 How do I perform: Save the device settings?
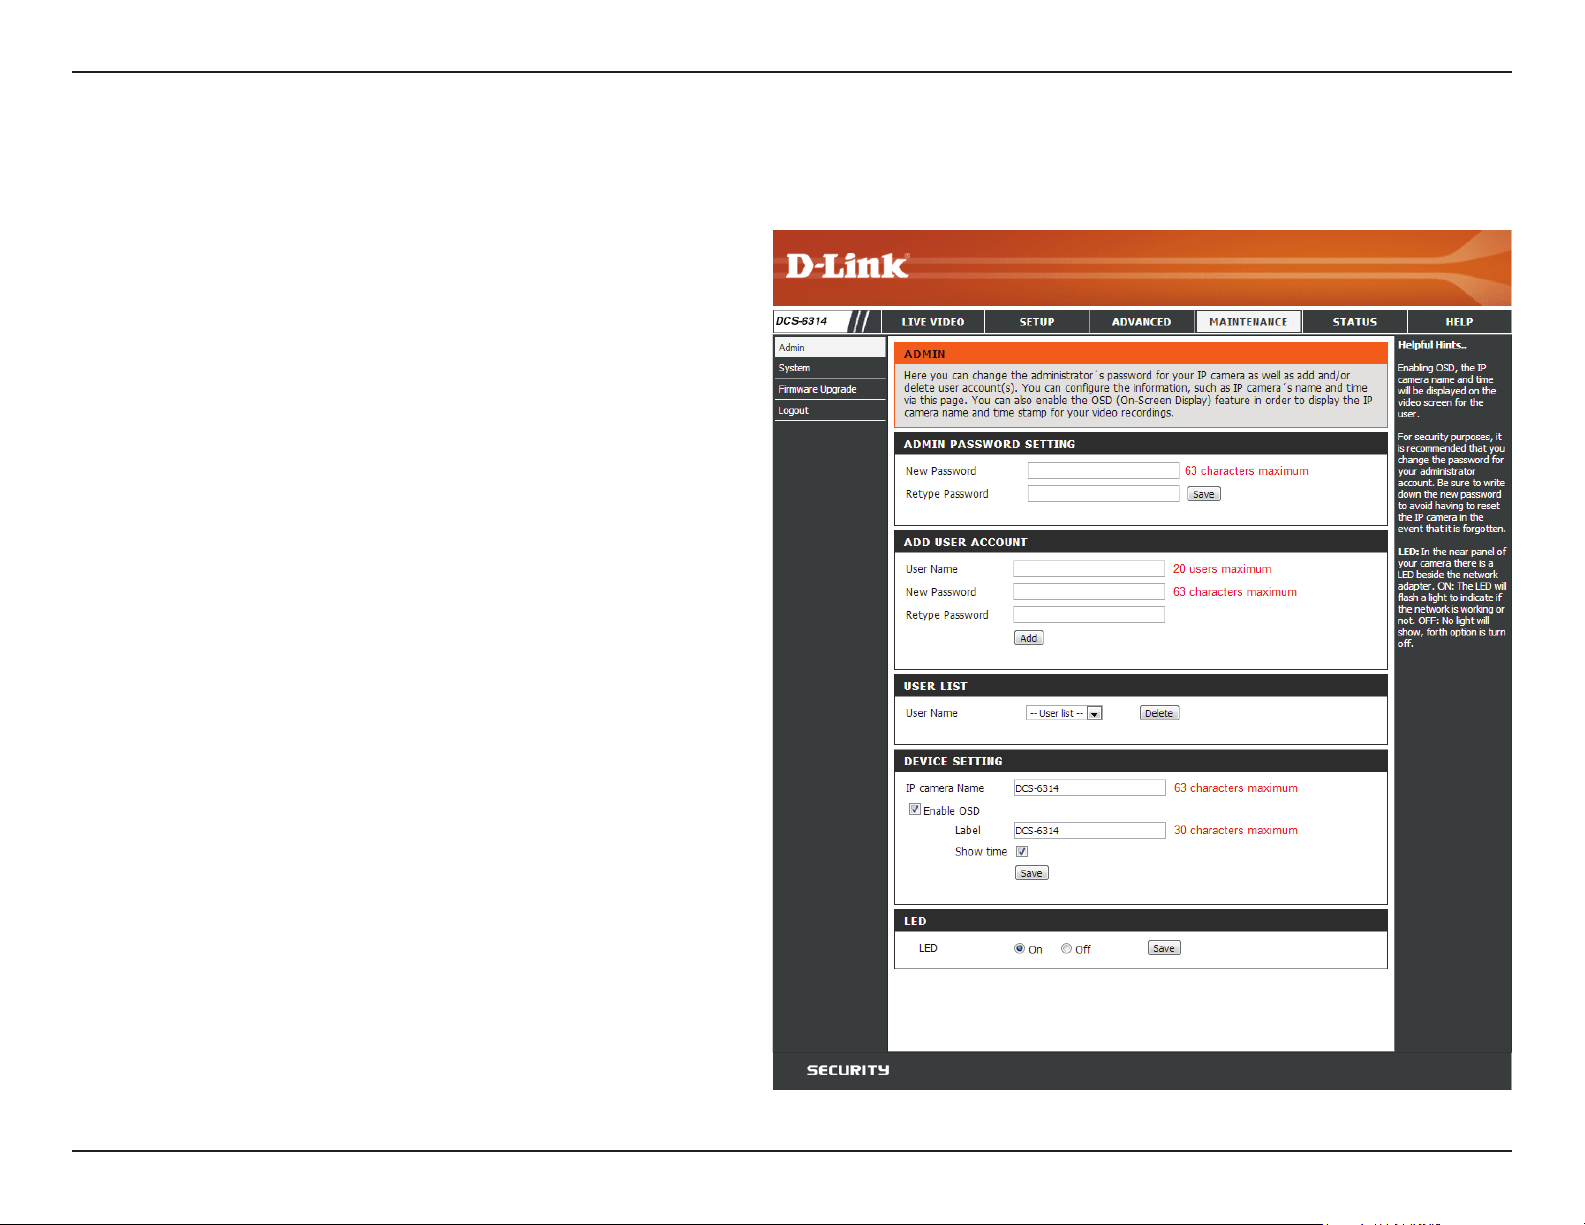pyautogui.click(x=1032, y=873)
